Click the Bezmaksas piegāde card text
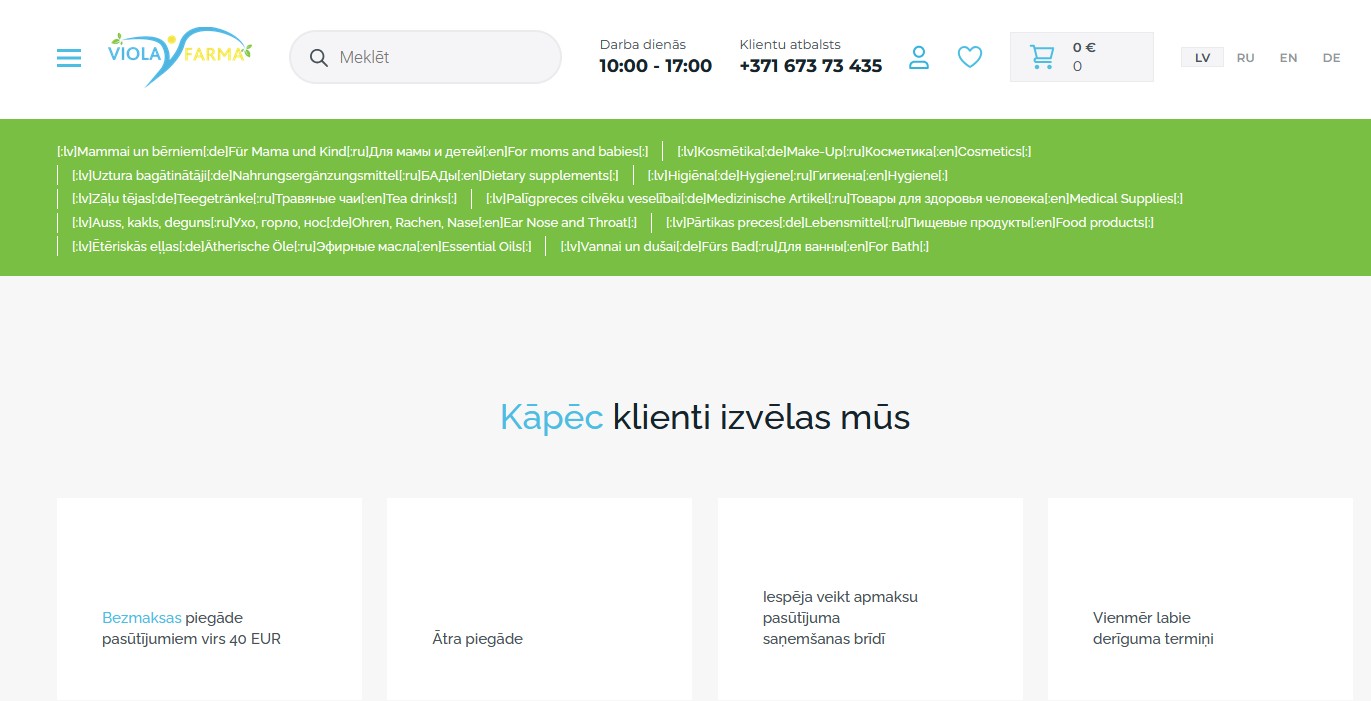Screen dimensions: 1371x701 (192, 628)
